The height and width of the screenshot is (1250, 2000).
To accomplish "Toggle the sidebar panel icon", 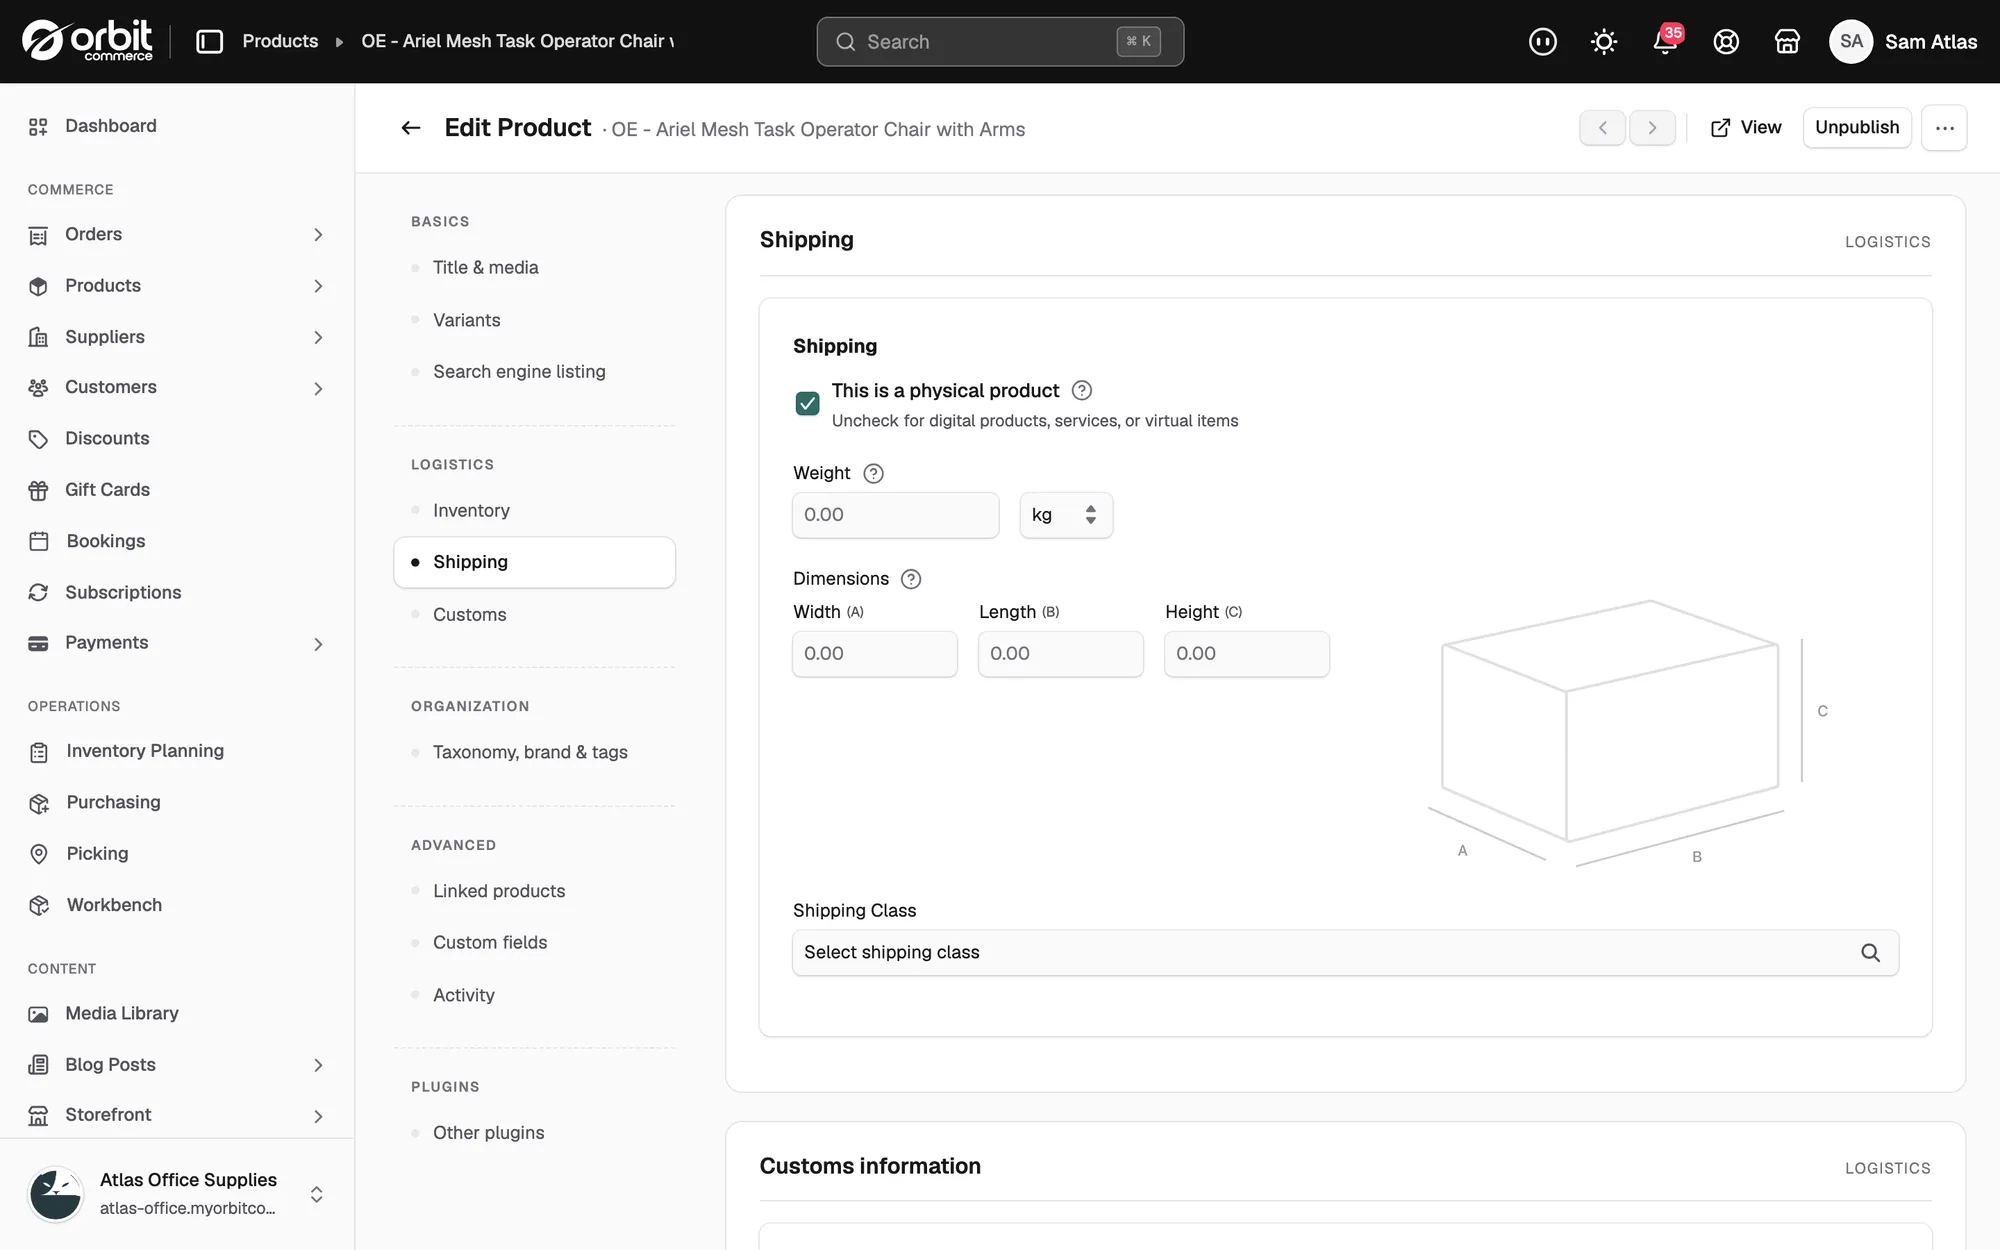I will coord(209,41).
